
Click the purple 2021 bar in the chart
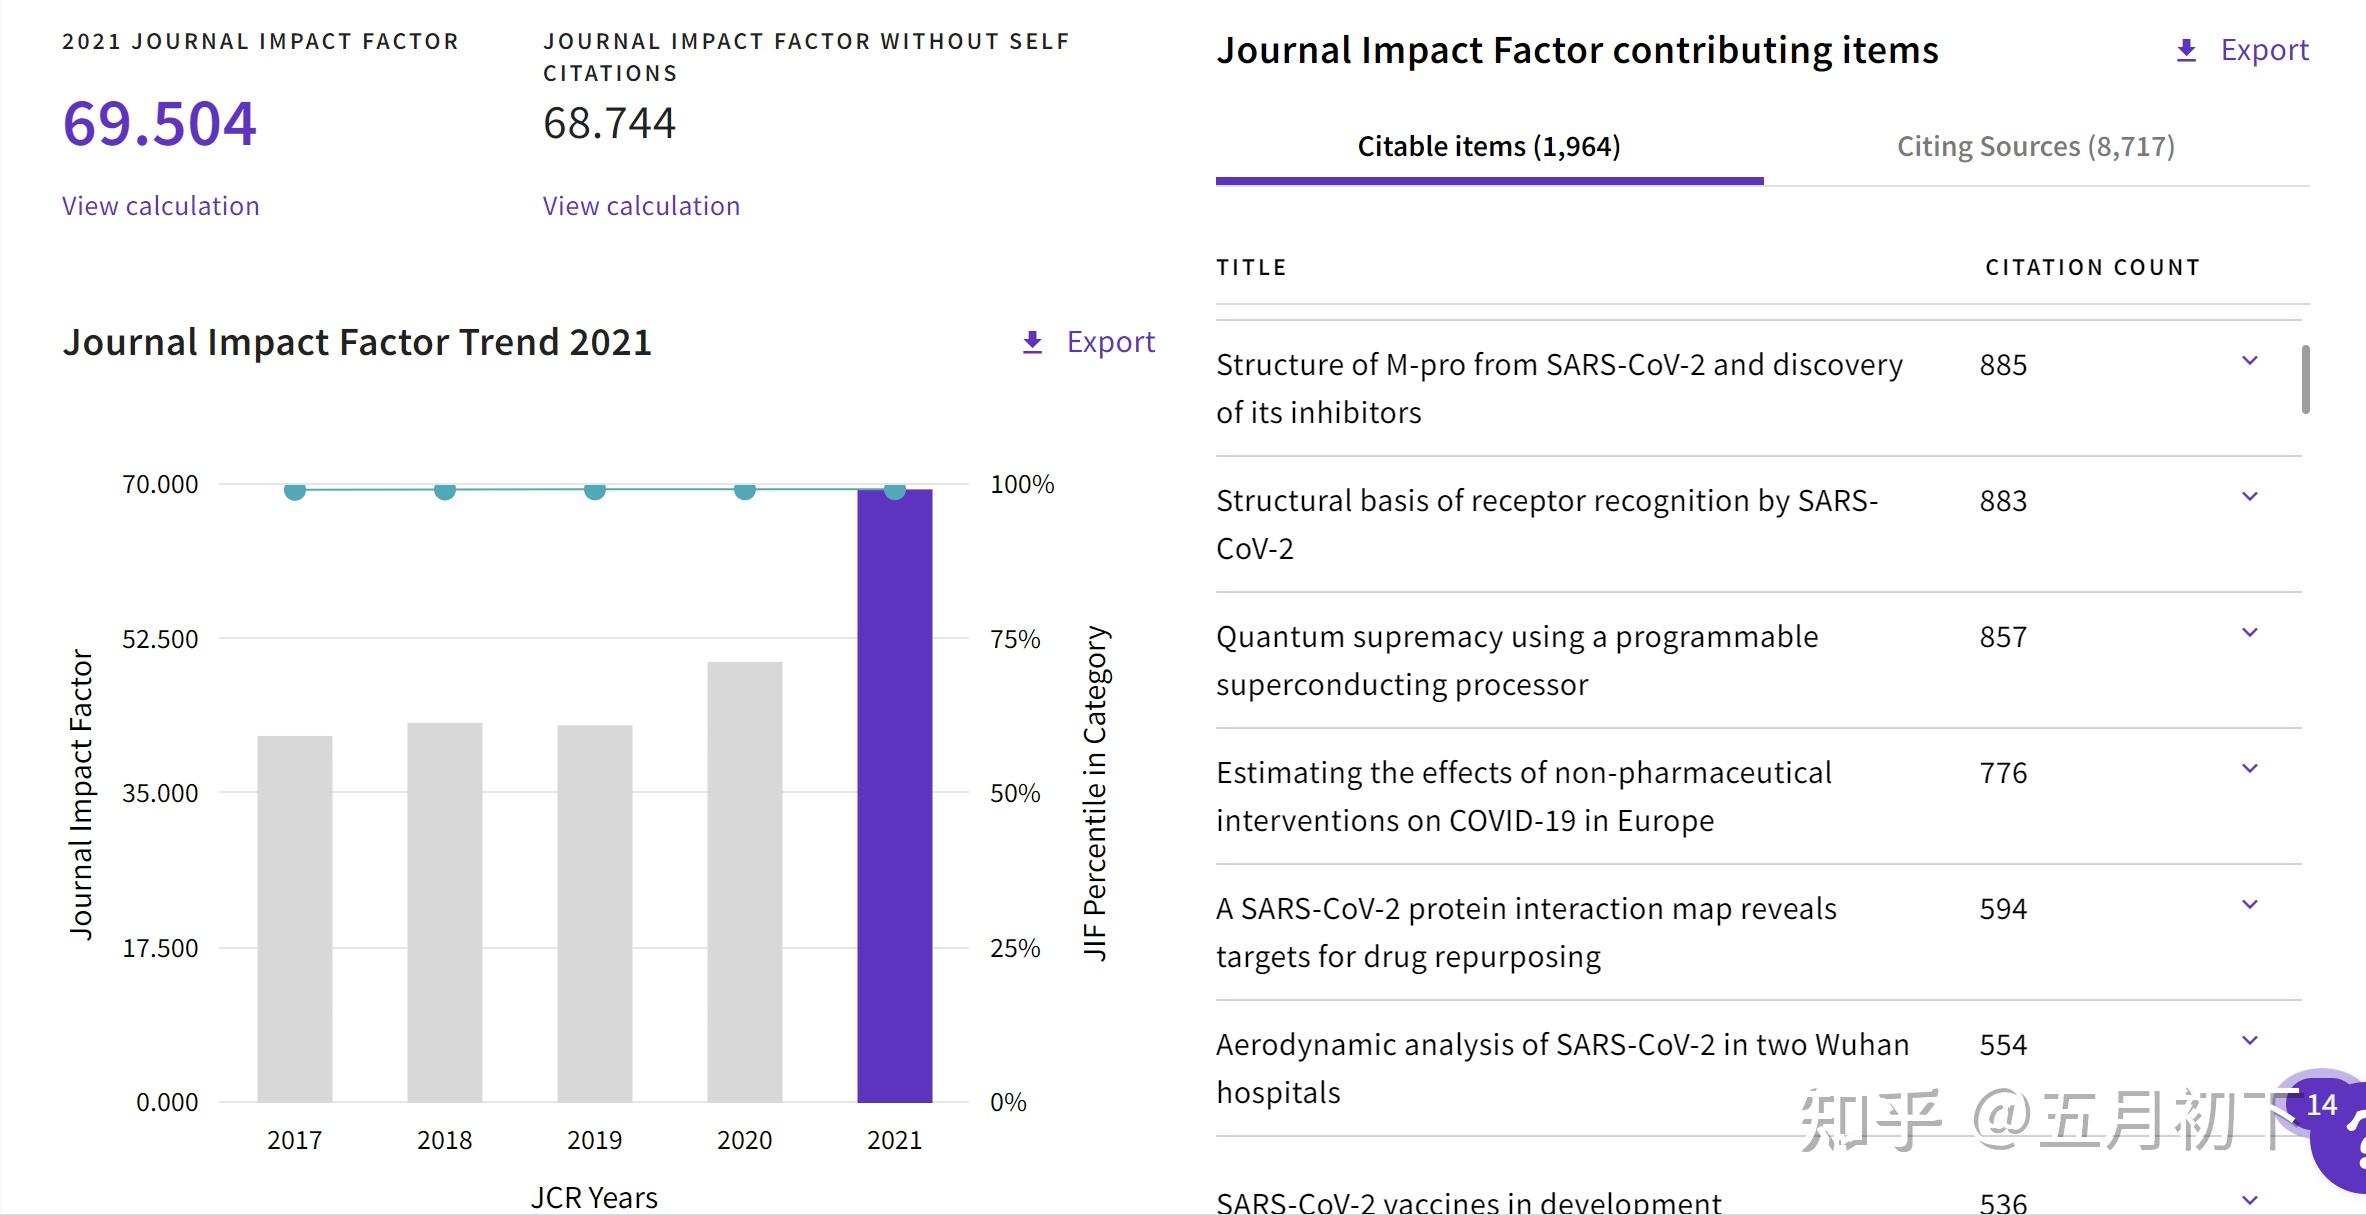tap(894, 800)
